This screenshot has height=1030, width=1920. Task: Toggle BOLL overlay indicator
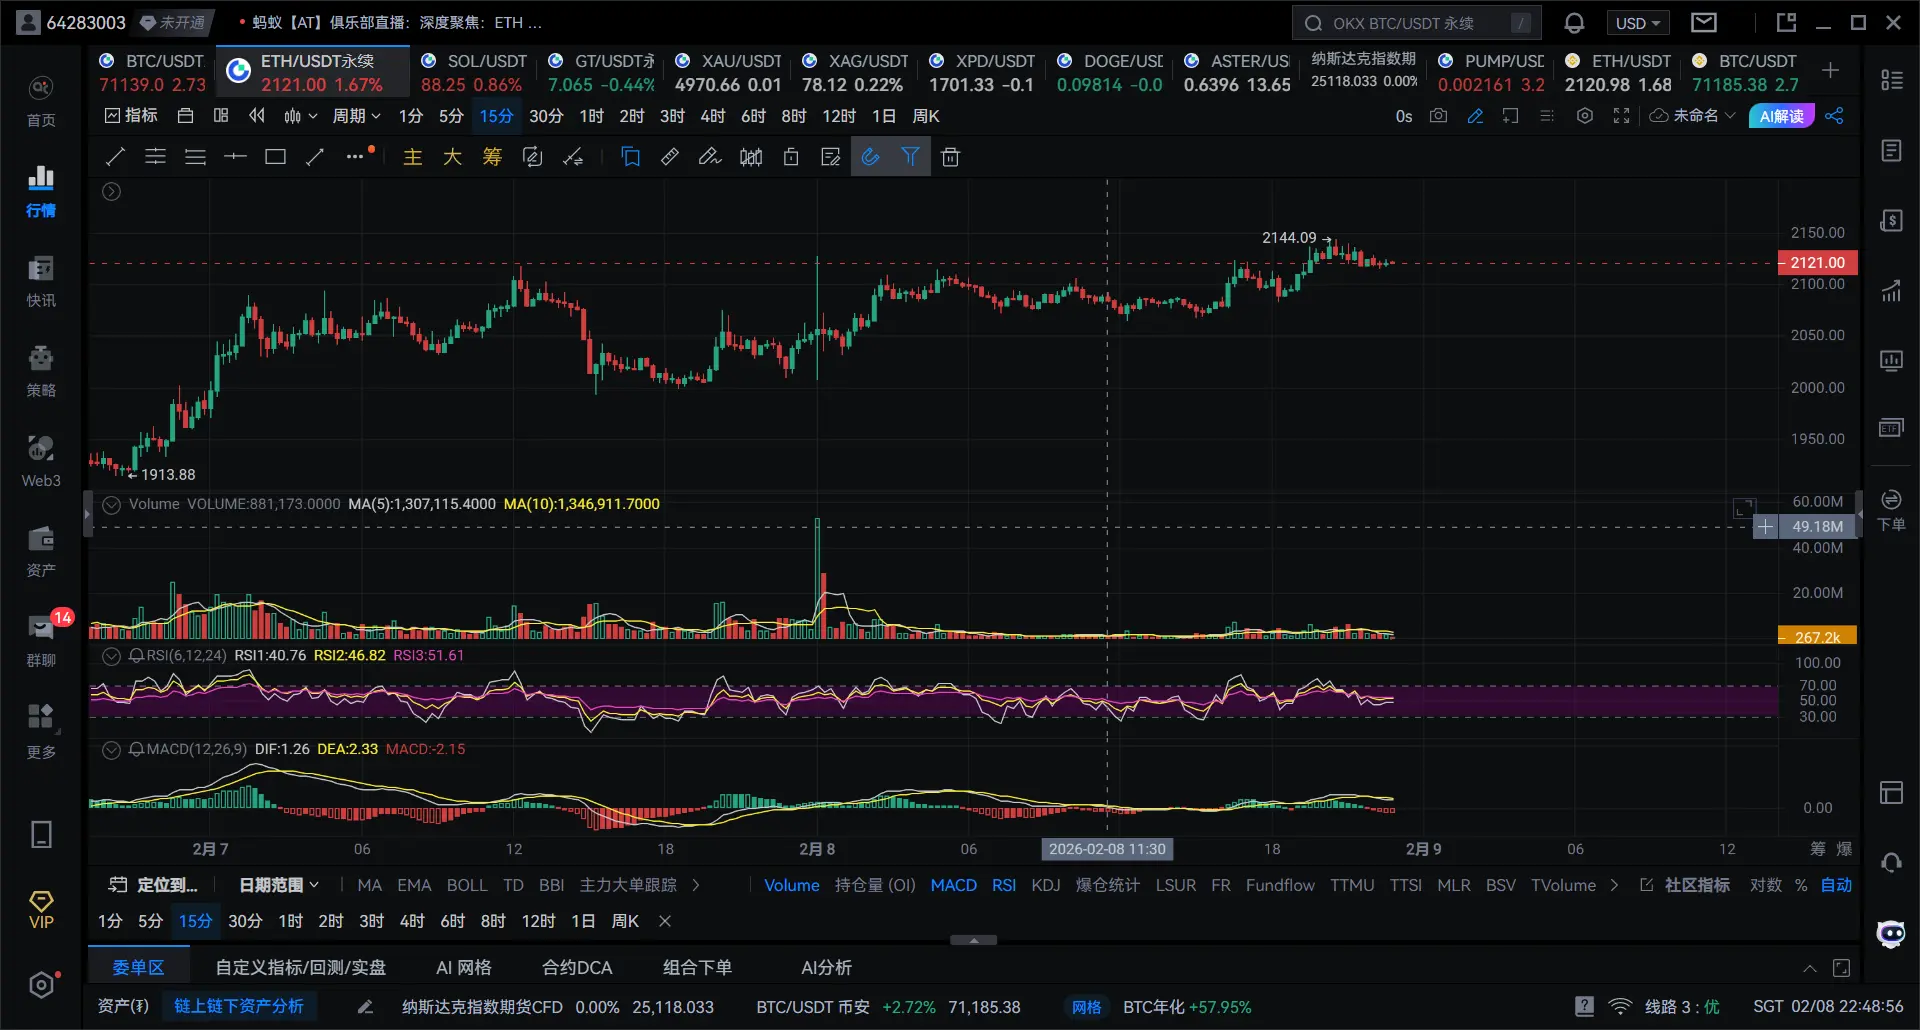coord(467,885)
